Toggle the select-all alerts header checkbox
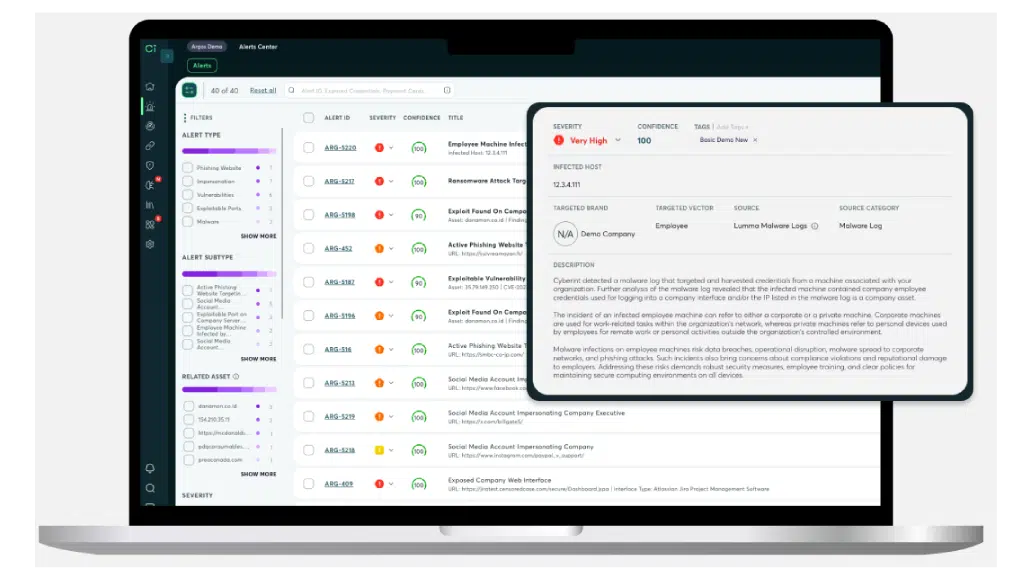Image resolution: width=1024 pixels, height=576 pixels. click(309, 118)
